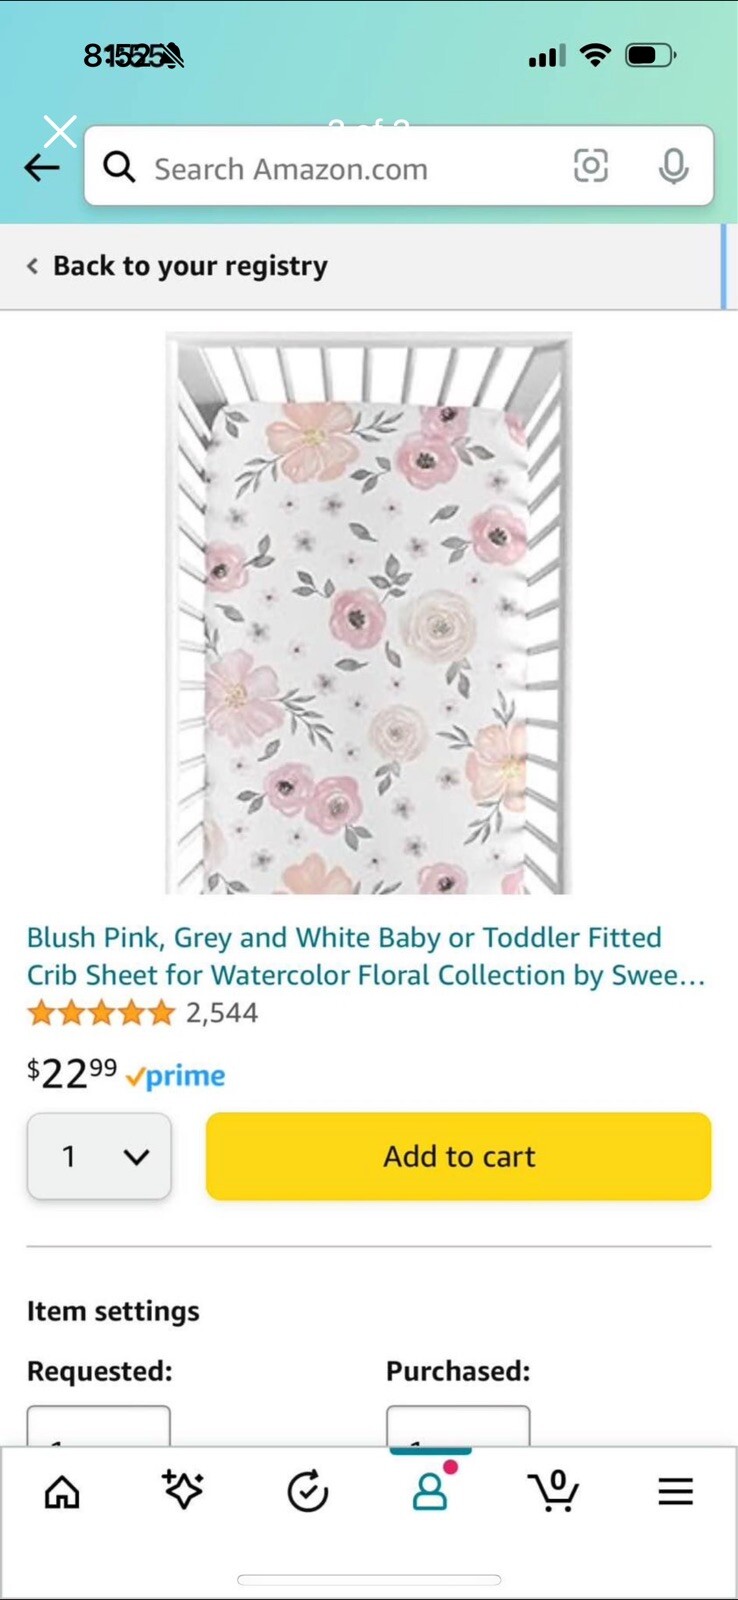Click Add to cart button
738x1600 pixels.
coord(458,1157)
